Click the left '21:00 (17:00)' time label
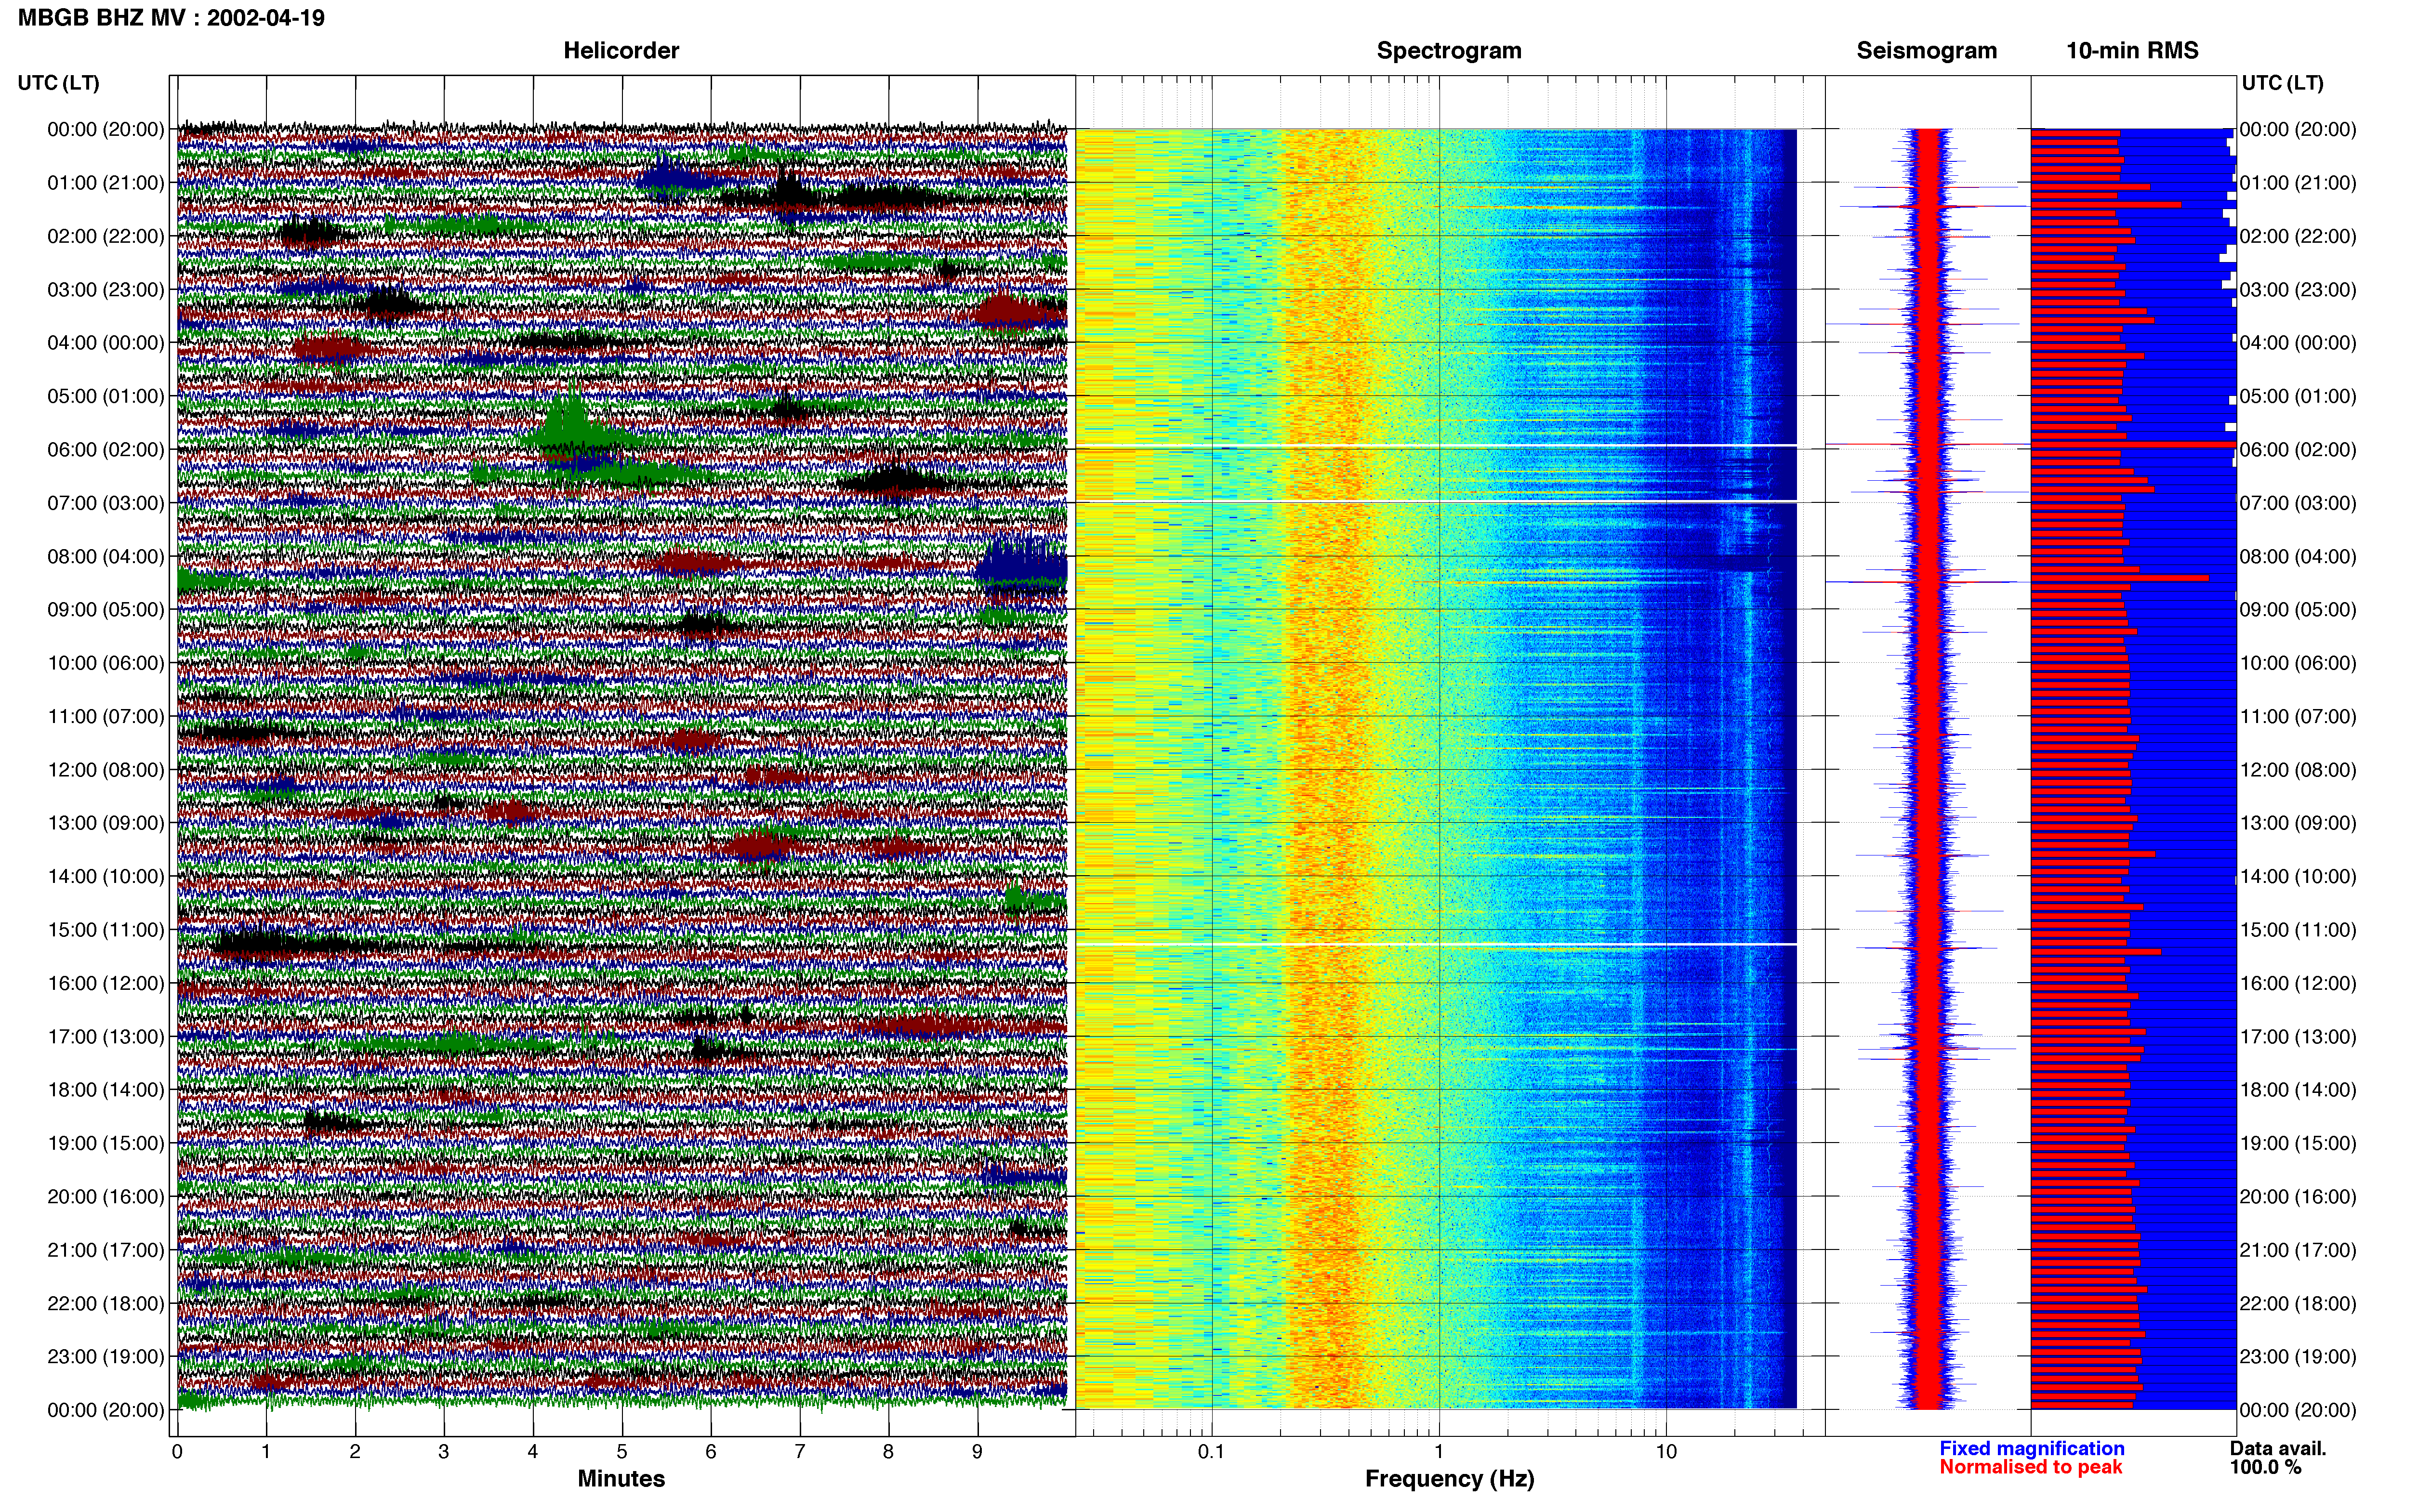 106,1250
